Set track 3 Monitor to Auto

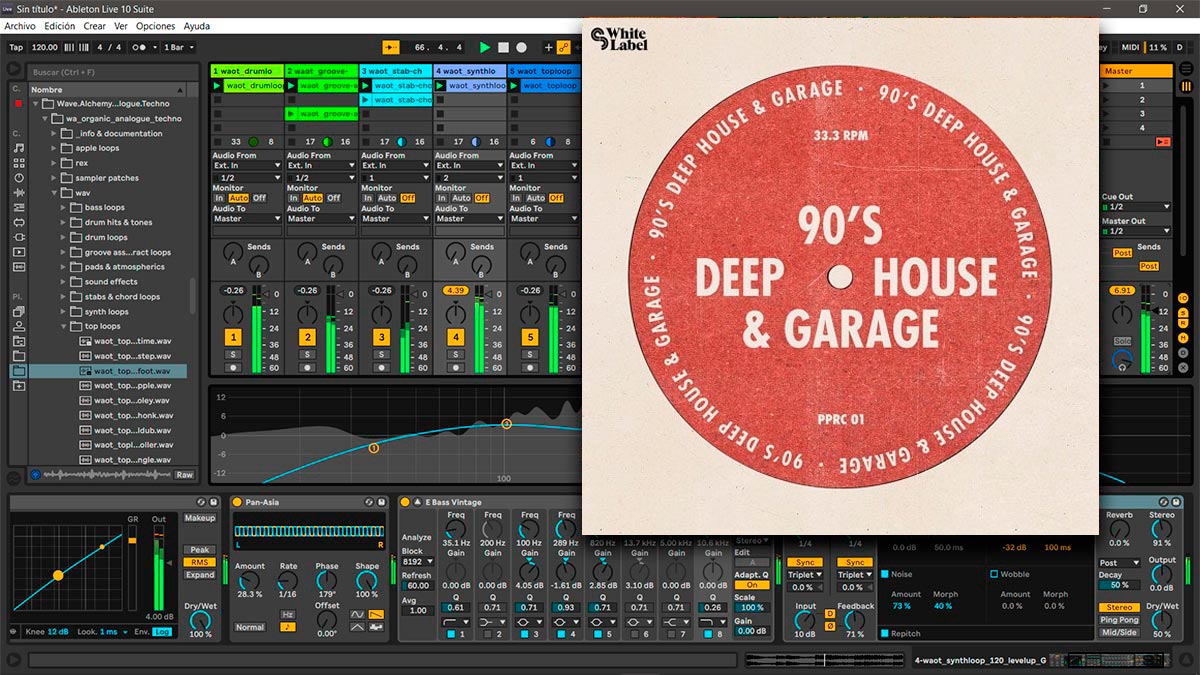pyautogui.click(x=386, y=198)
